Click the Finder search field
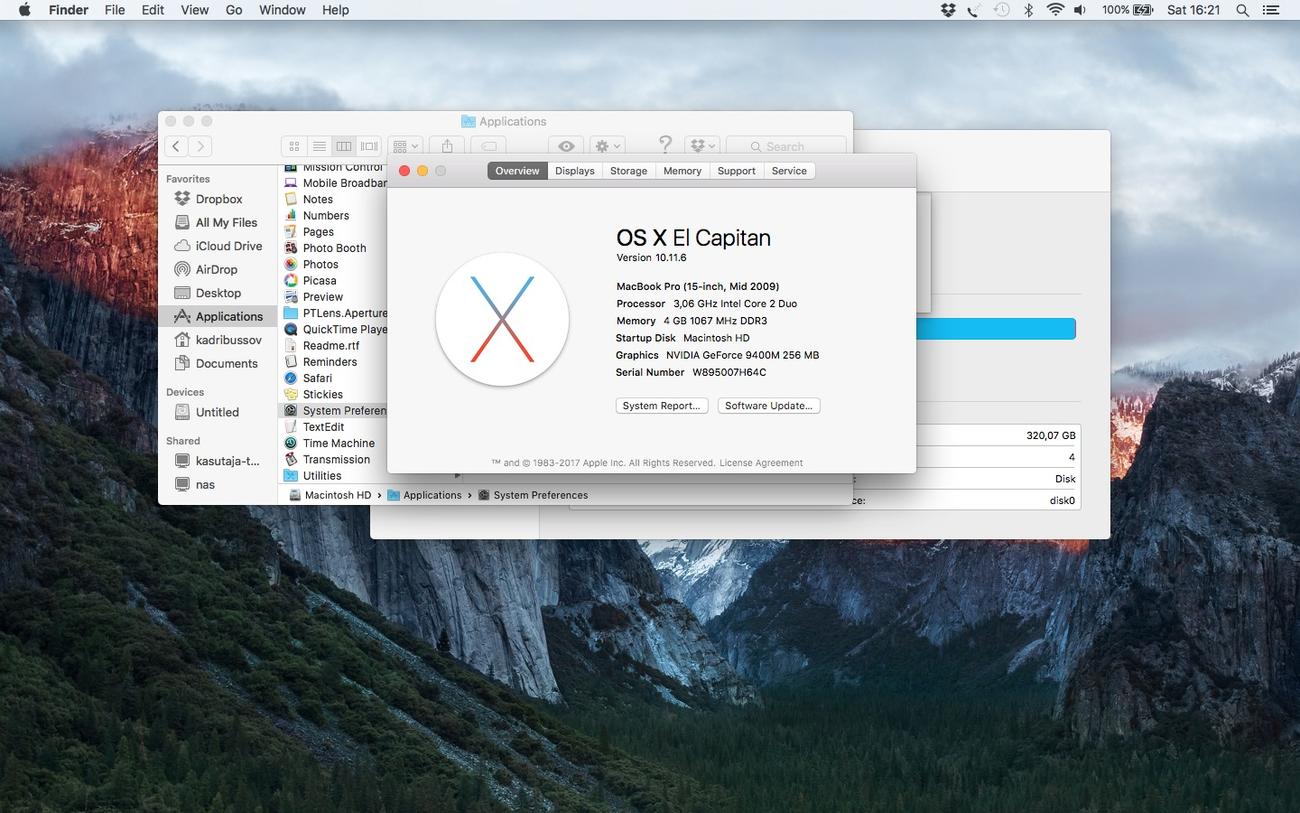1300x813 pixels. pos(786,146)
